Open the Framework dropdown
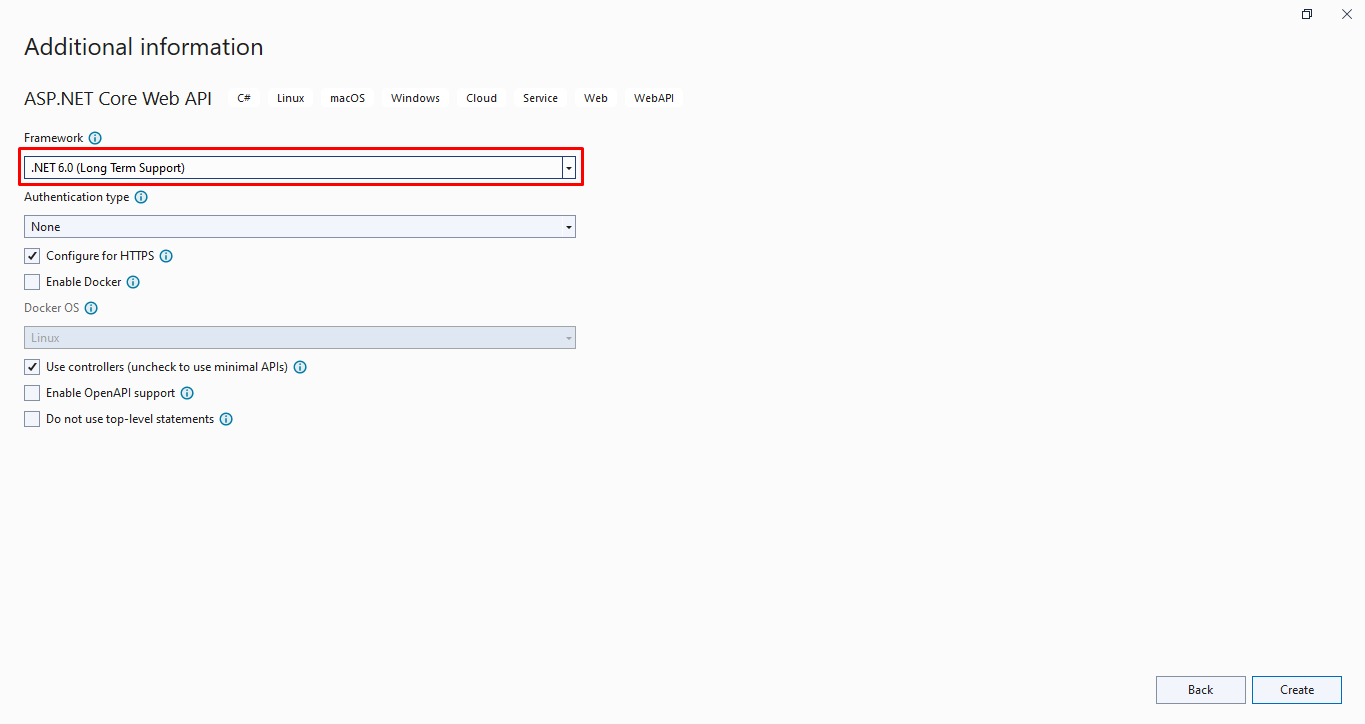The height and width of the screenshot is (724, 1365). (300, 168)
